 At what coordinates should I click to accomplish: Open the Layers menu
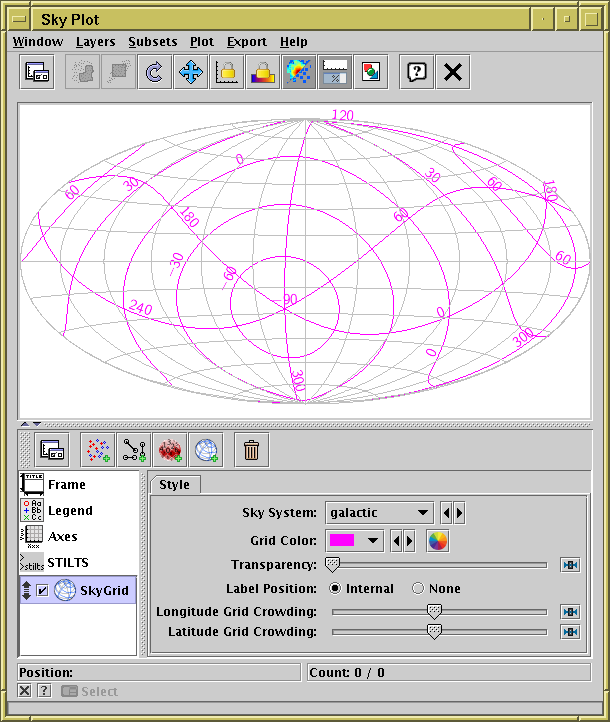(x=95, y=41)
